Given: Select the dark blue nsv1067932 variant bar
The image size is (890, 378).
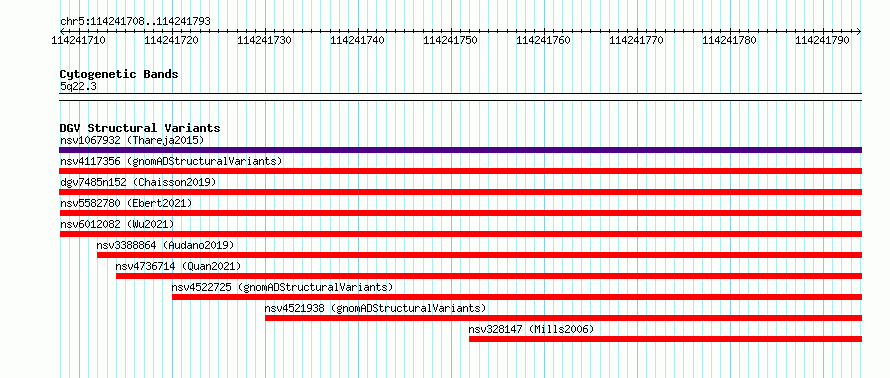Looking at the screenshot, I should click(460, 150).
